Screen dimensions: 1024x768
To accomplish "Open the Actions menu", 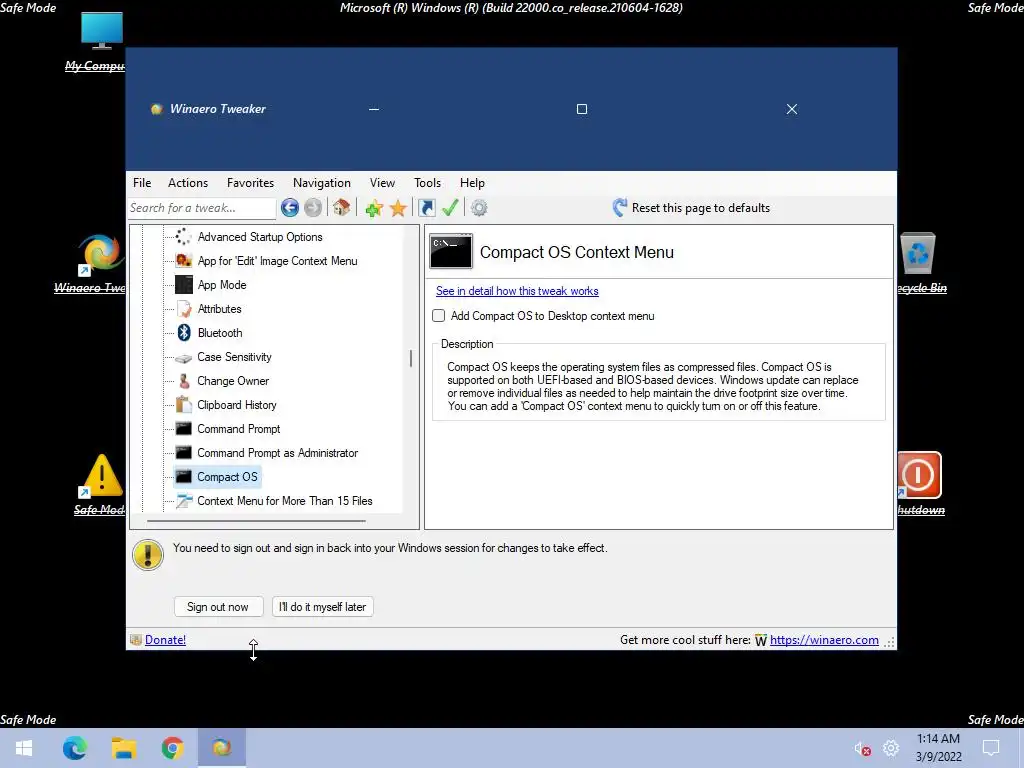I will [187, 183].
